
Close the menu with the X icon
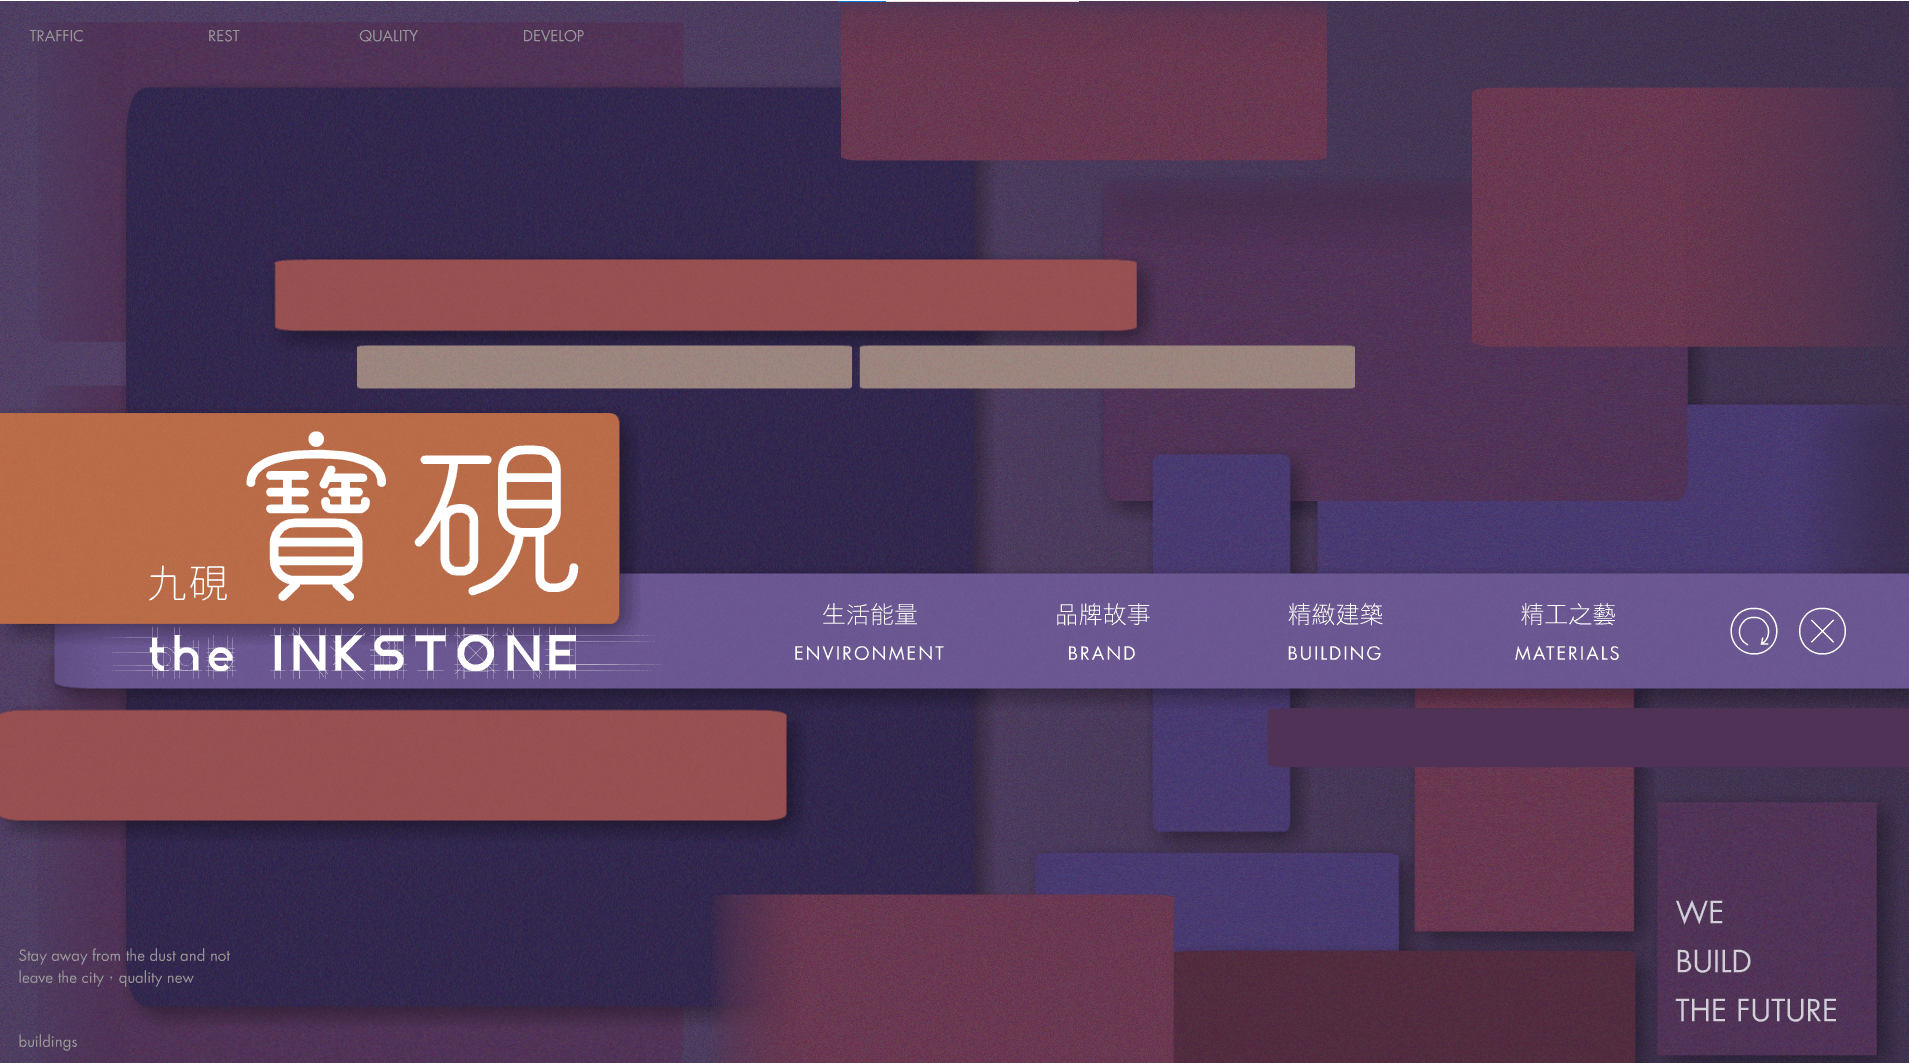tap(1822, 631)
